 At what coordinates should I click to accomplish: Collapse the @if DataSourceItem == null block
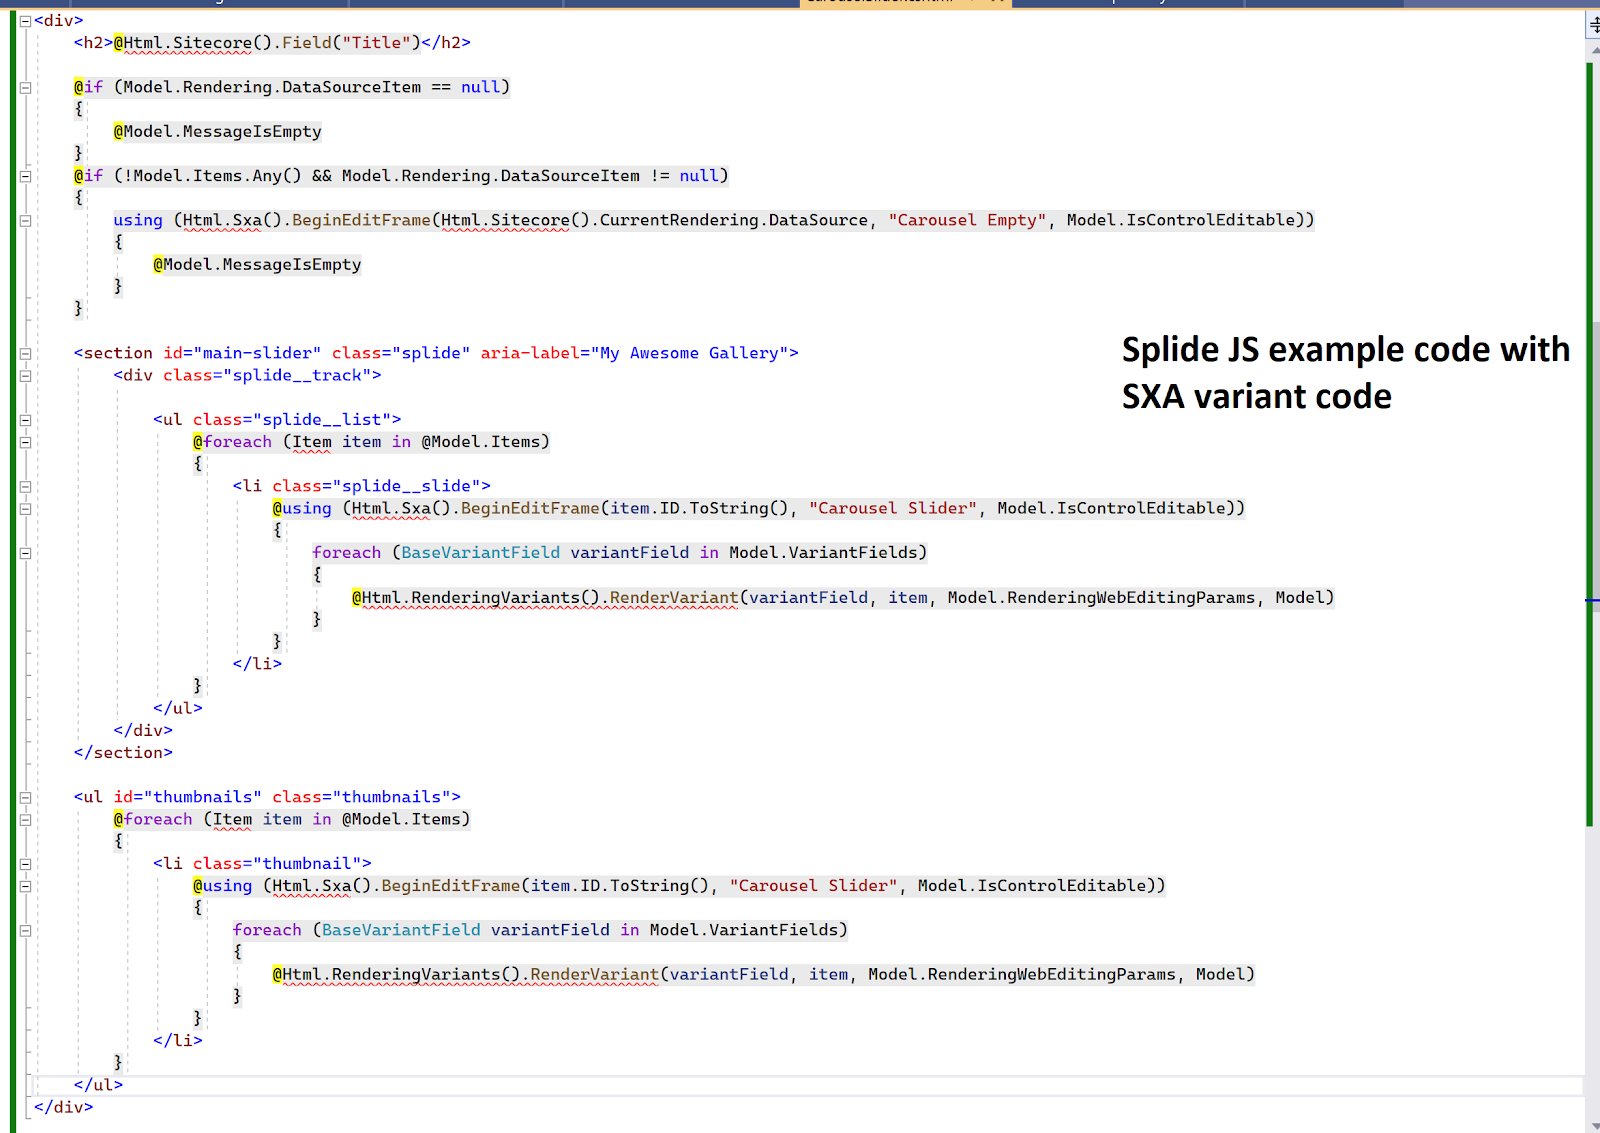point(26,87)
